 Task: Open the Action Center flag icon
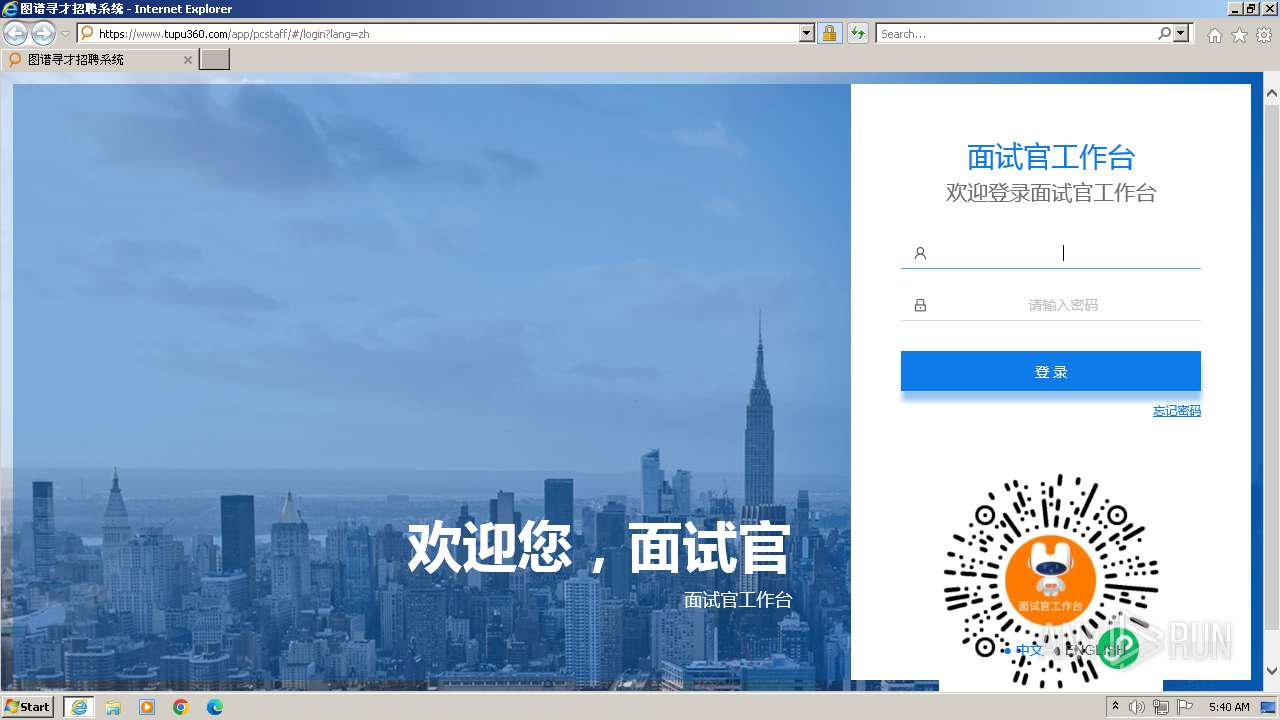pyautogui.click(x=1185, y=707)
